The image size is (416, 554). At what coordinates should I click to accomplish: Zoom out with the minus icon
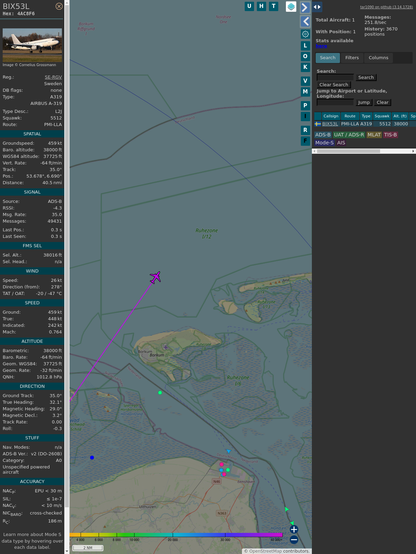[294, 540]
